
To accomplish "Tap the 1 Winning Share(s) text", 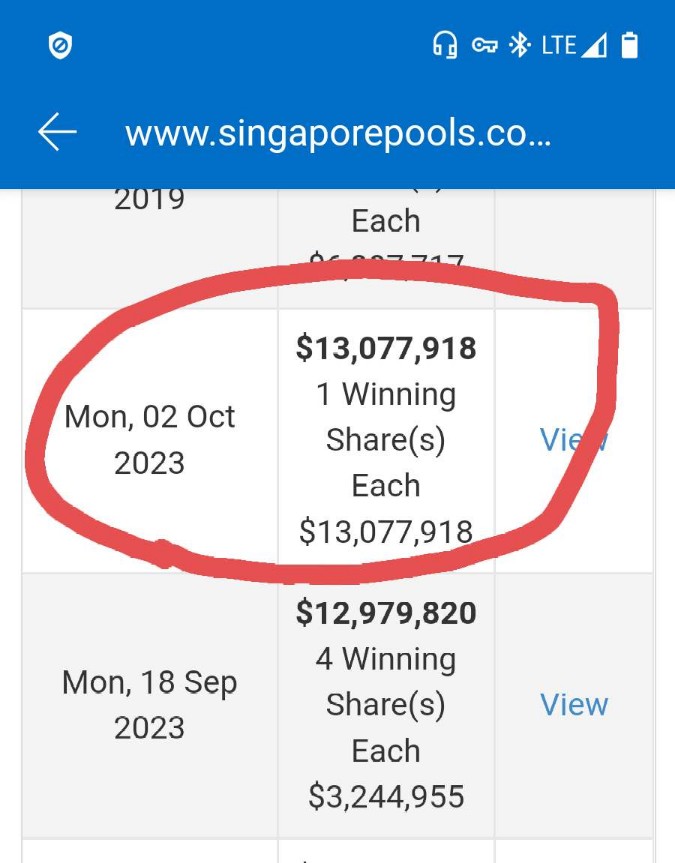I will (386, 418).
